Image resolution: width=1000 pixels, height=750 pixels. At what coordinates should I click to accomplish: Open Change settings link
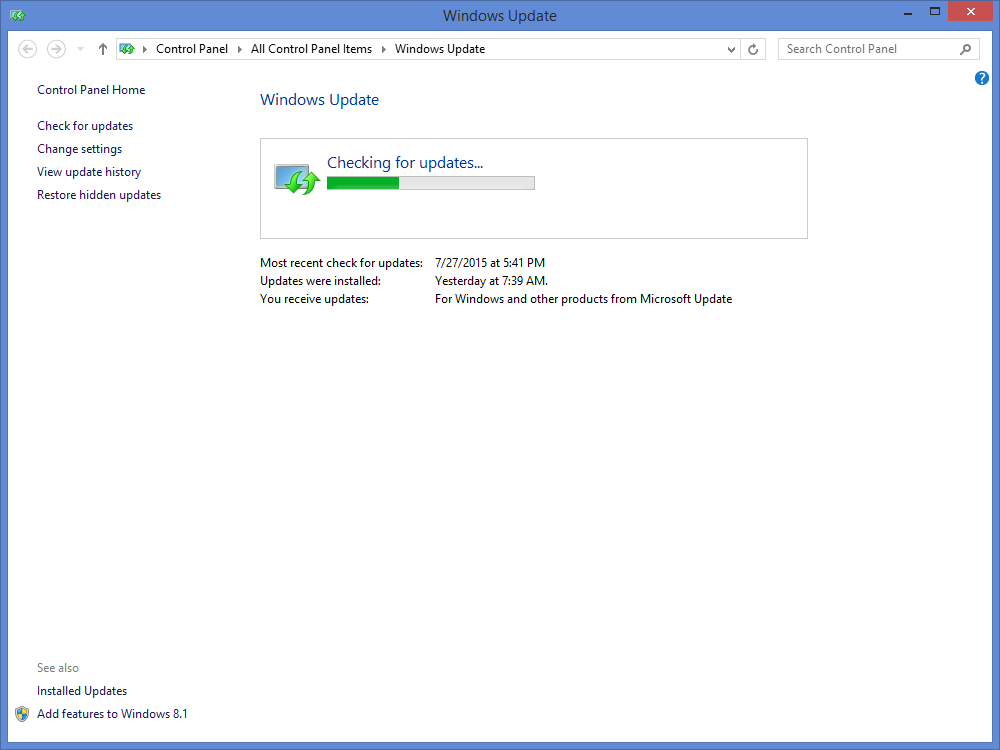coord(80,149)
